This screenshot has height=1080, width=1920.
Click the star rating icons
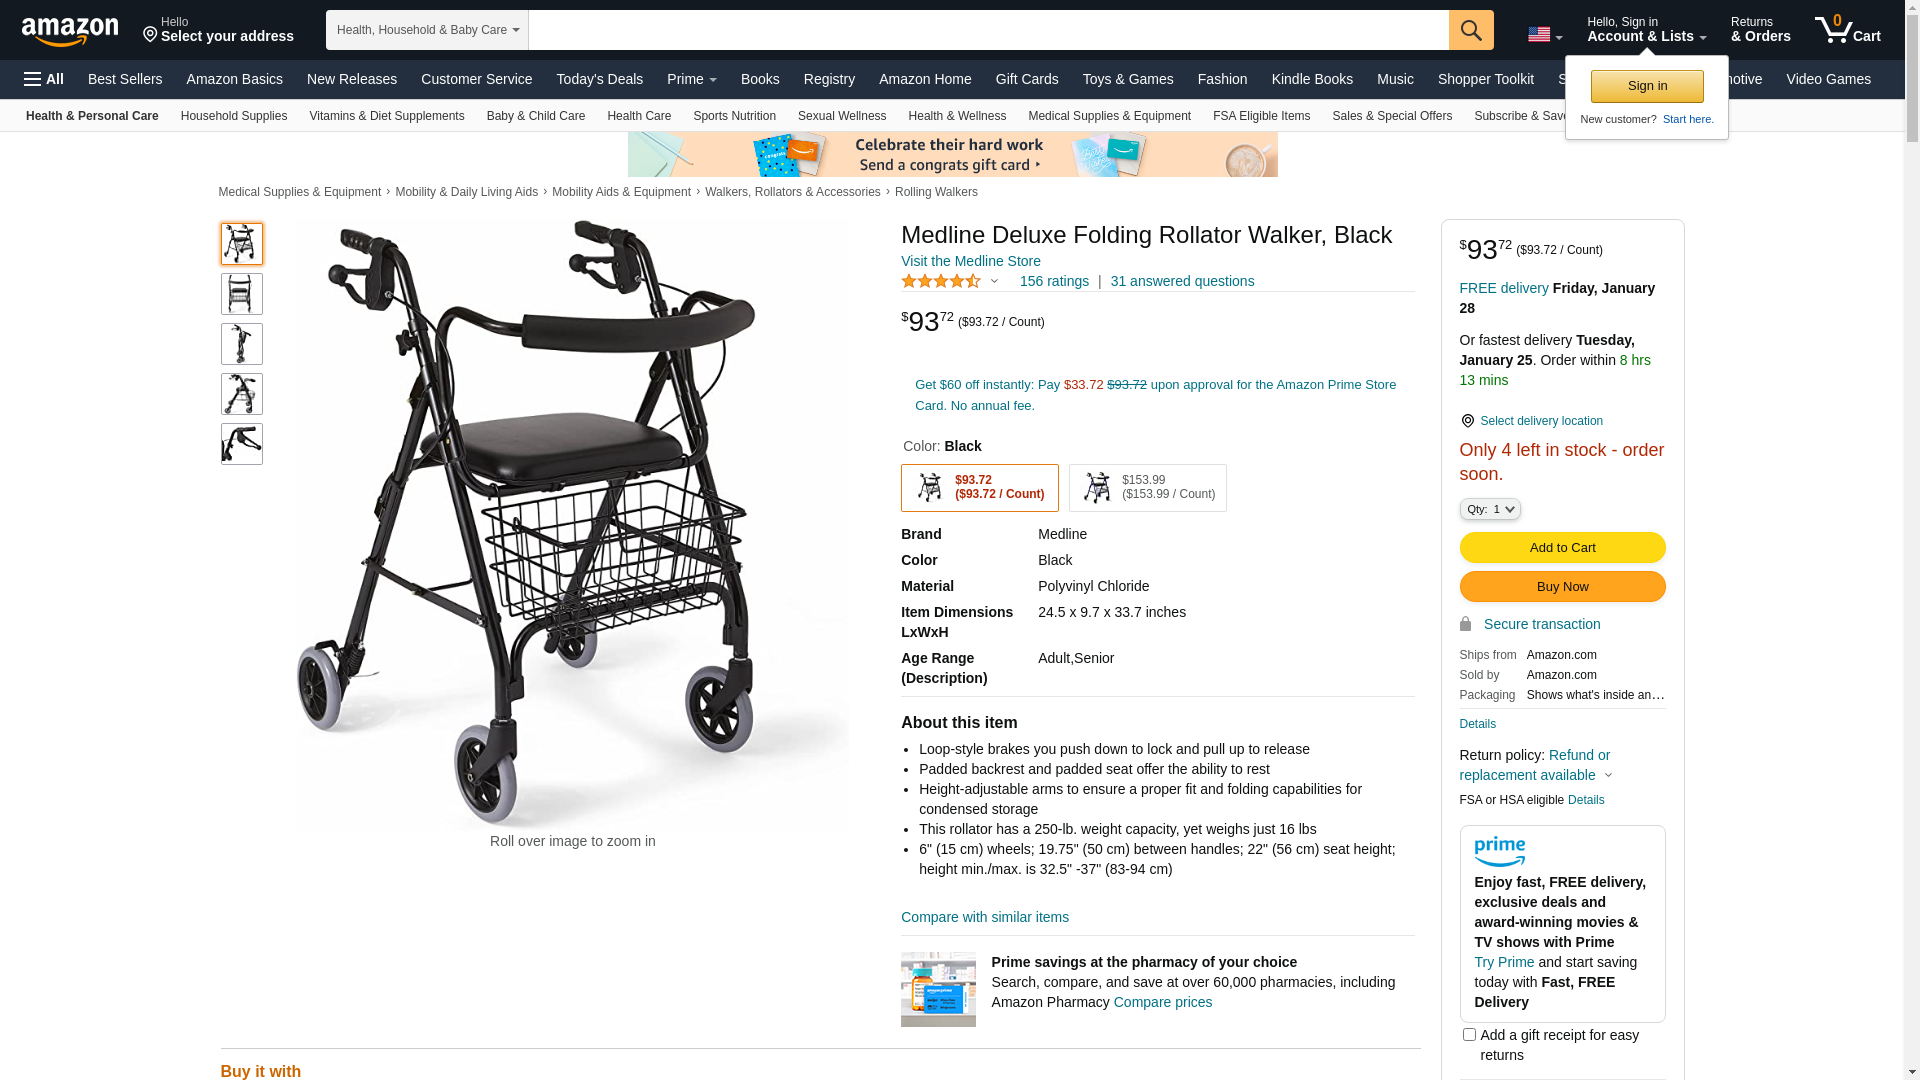tap(941, 281)
